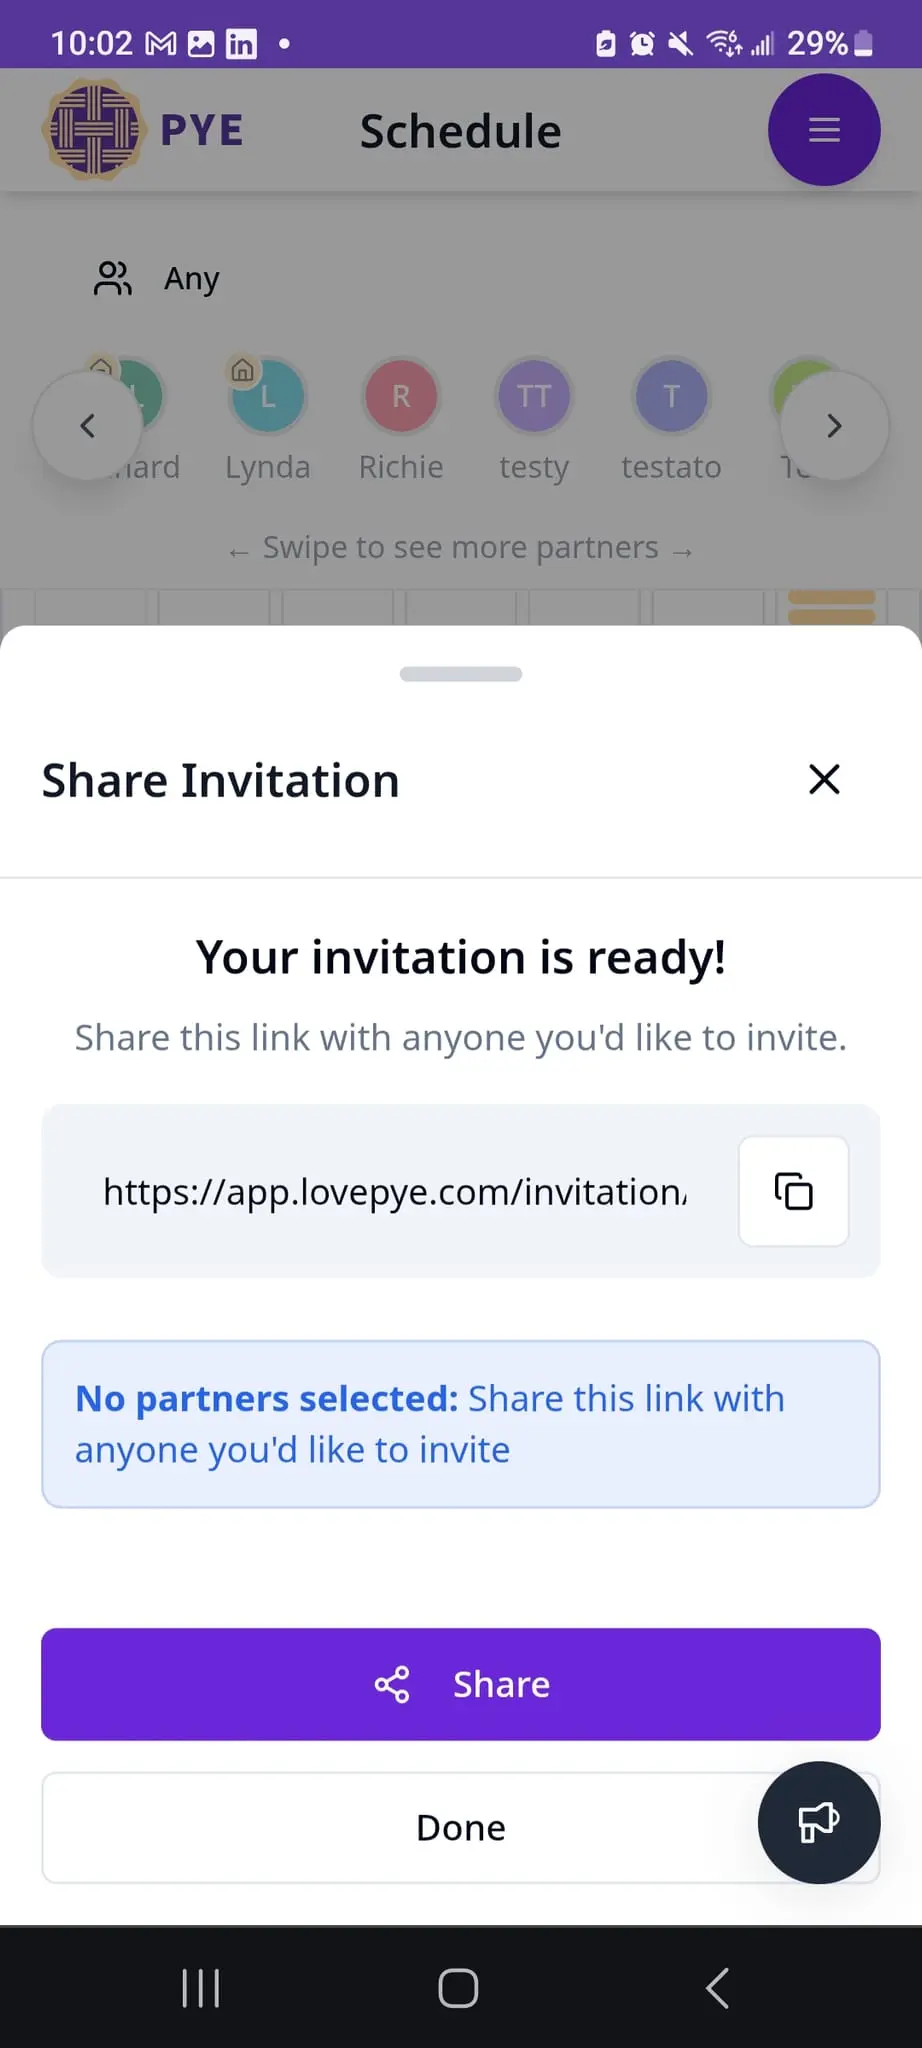Close the Share Invitation sheet
This screenshot has height=2048, width=922.
(824, 779)
